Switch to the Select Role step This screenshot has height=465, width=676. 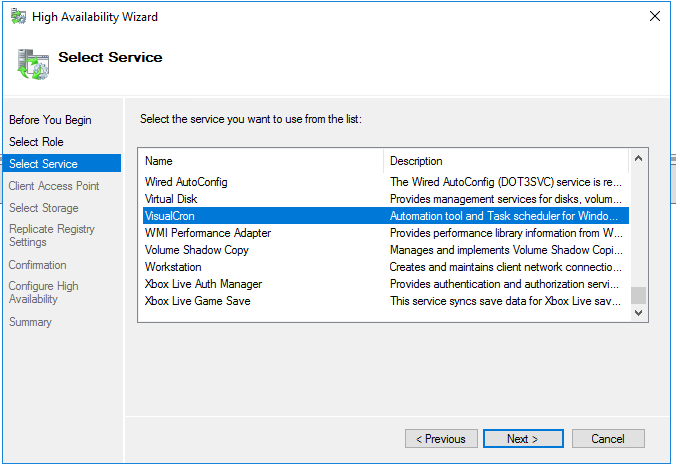36,142
